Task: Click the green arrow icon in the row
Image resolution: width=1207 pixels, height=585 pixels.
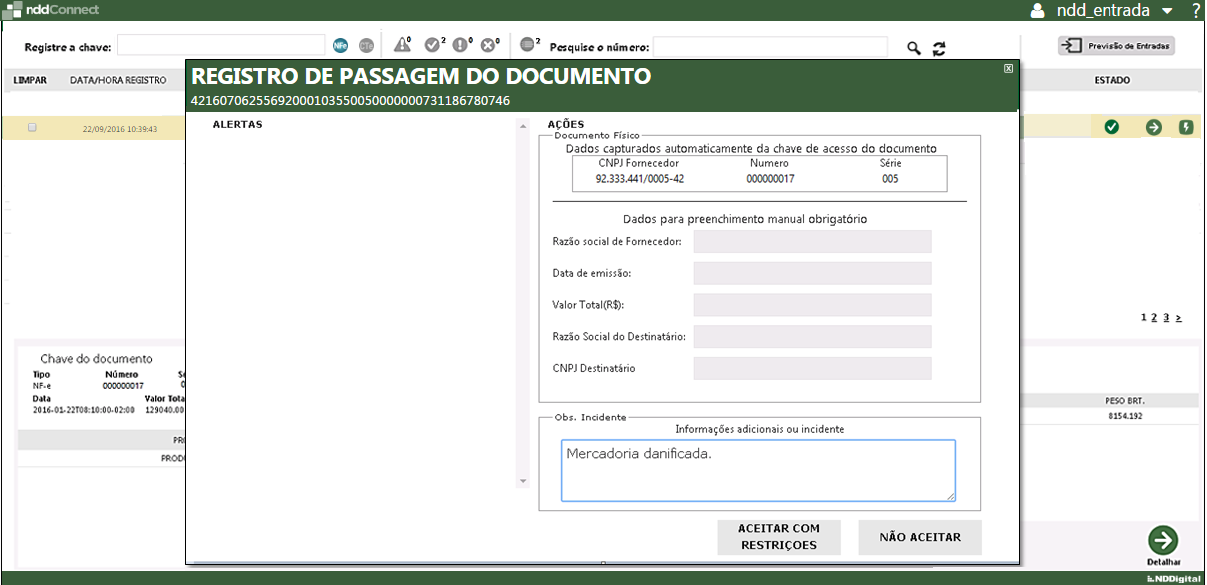Action: coord(1153,127)
